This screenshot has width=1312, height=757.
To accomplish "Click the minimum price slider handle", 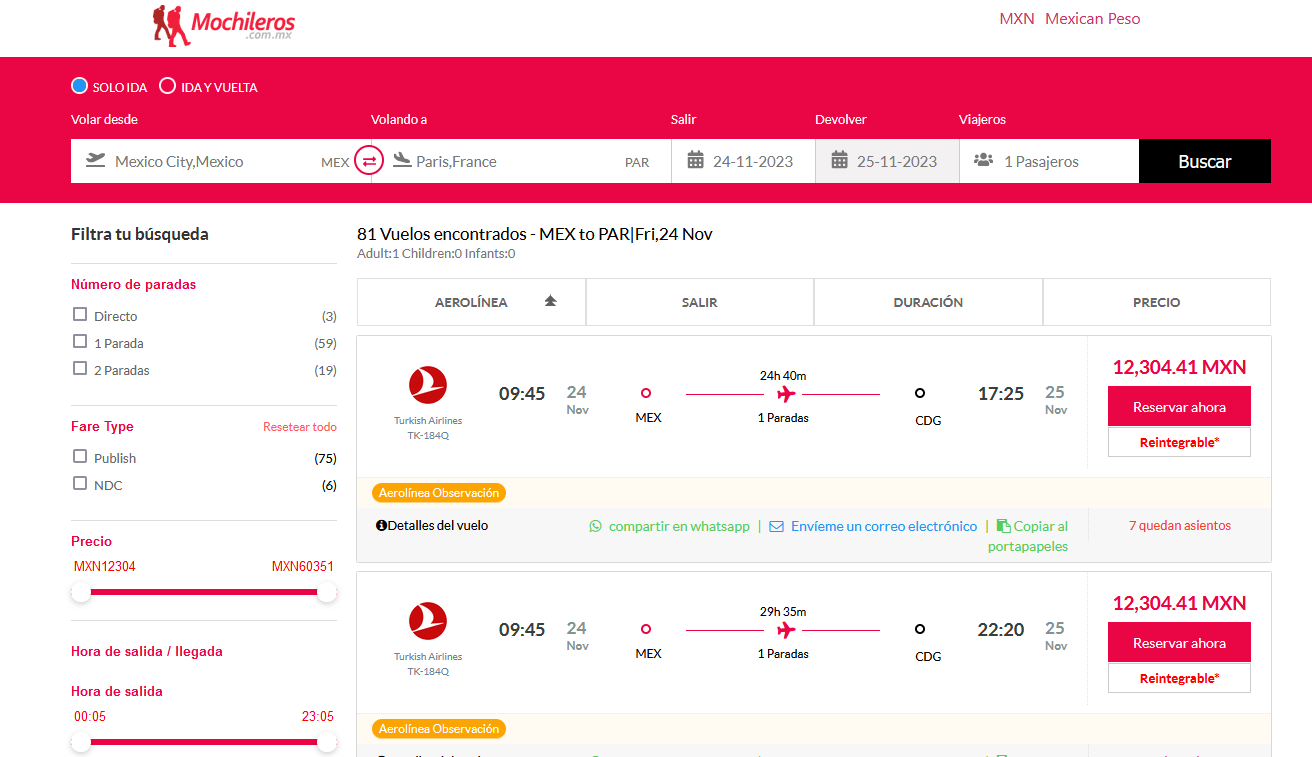I will tap(81, 592).
